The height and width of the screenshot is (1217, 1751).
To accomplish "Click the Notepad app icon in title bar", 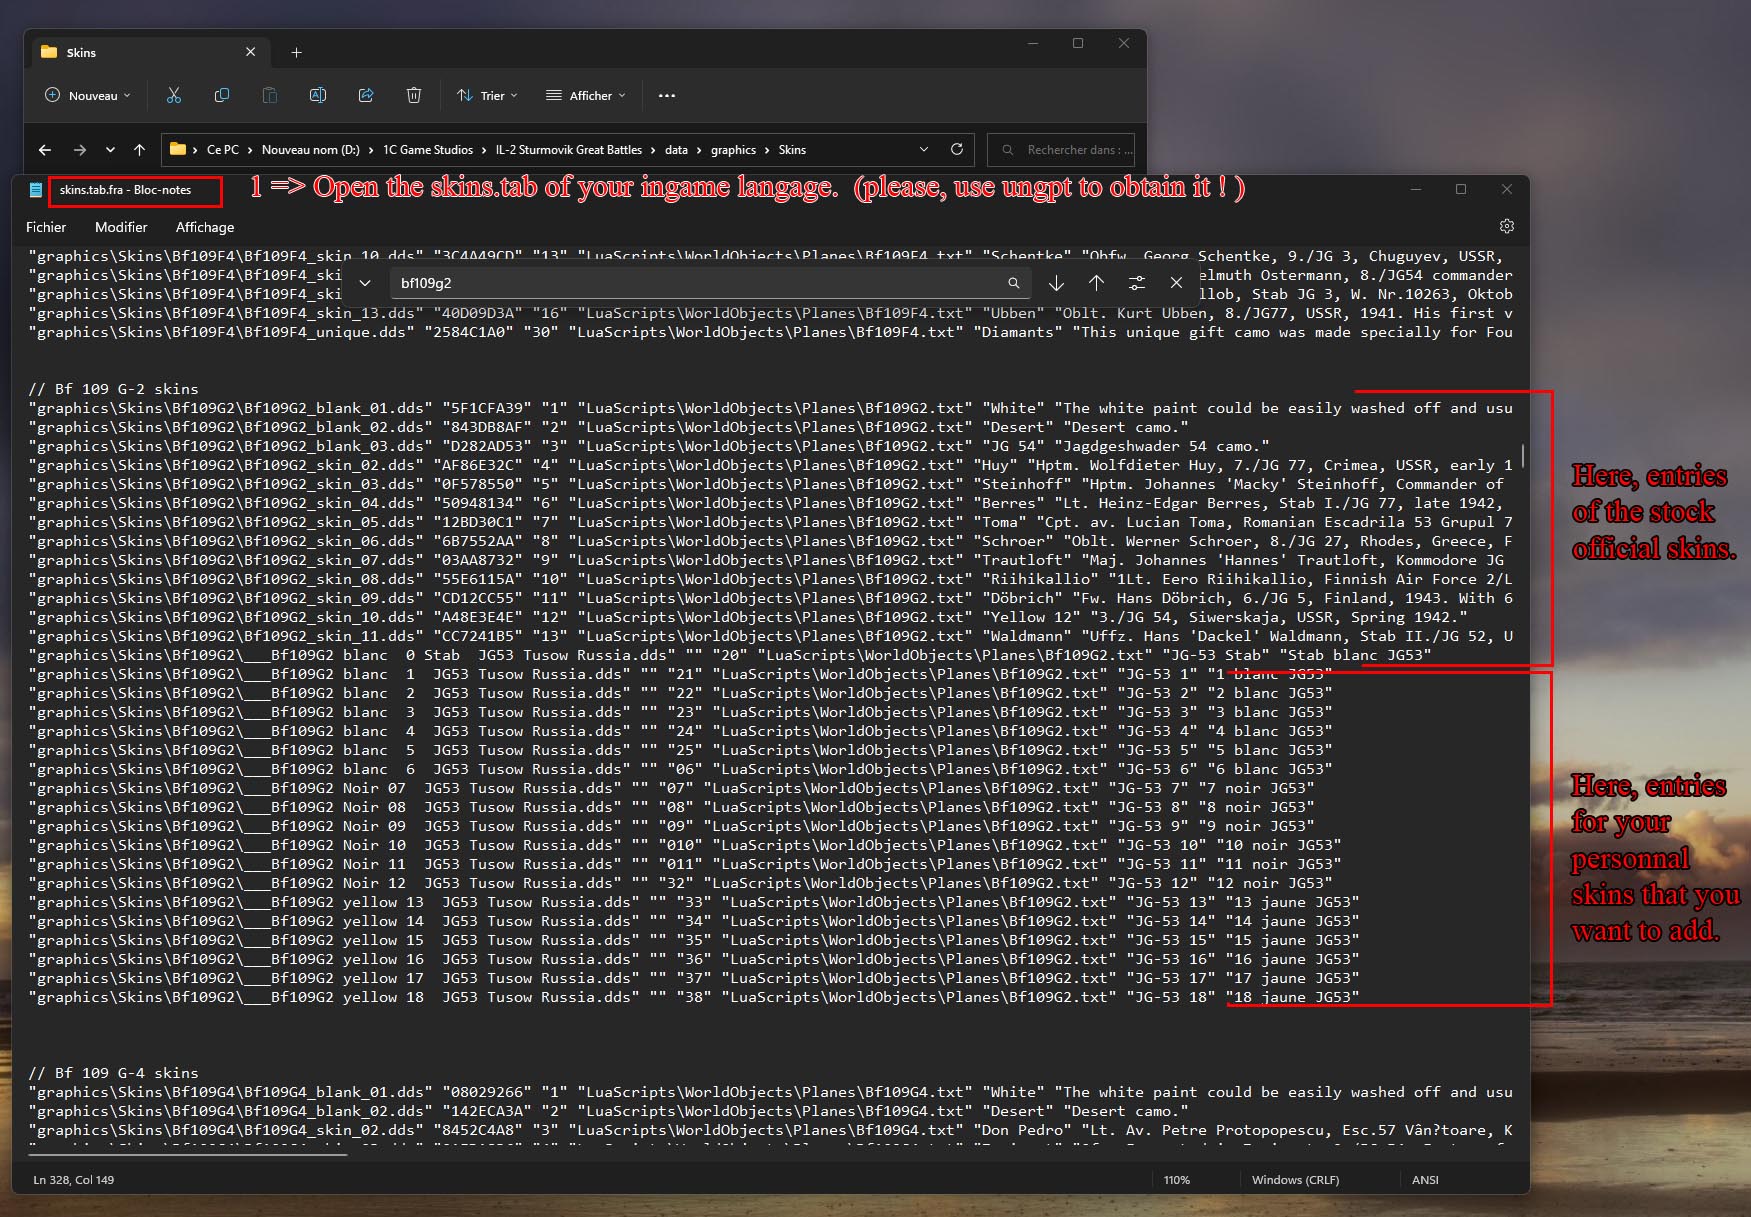I will [36, 189].
